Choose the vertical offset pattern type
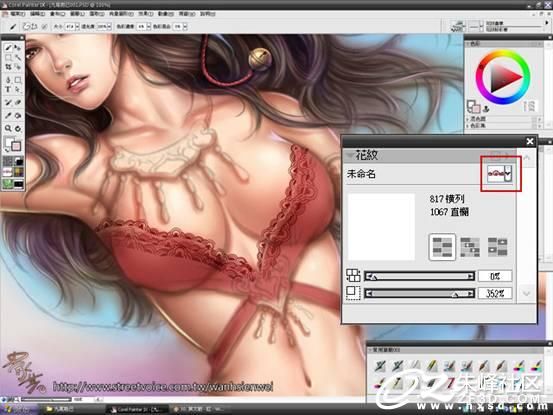The width and height of the screenshot is (553, 415). [x=497, y=246]
